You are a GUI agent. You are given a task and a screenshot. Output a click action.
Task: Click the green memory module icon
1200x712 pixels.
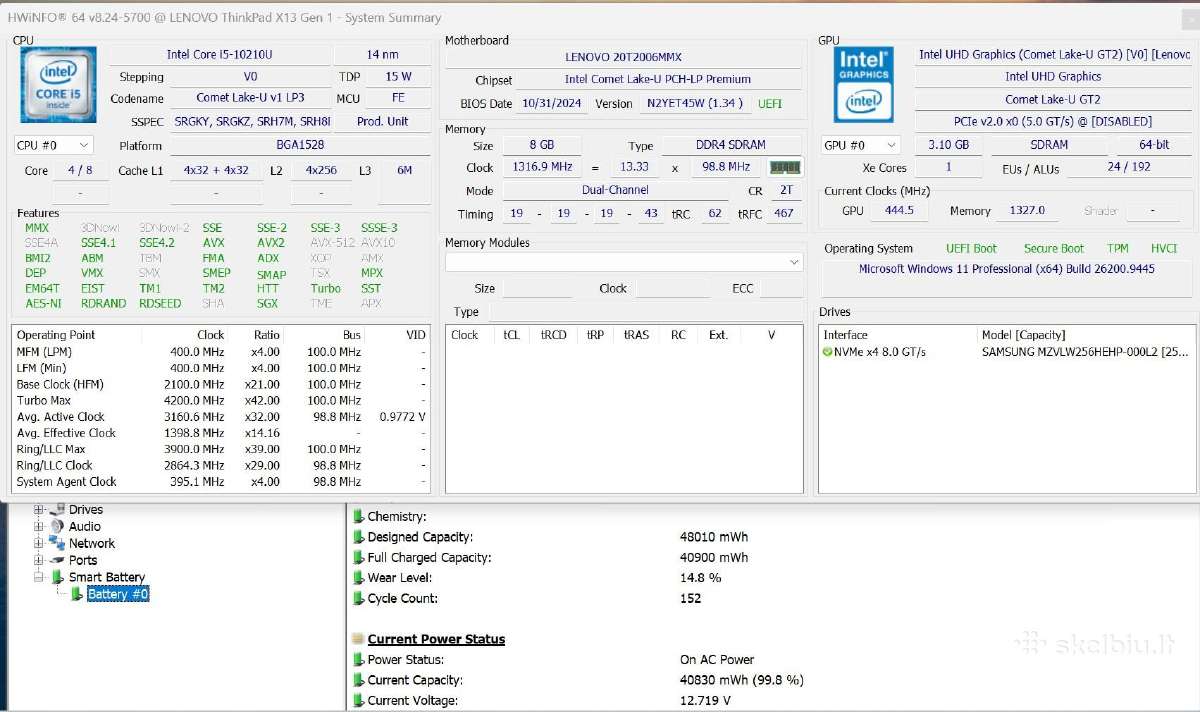coord(786,168)
